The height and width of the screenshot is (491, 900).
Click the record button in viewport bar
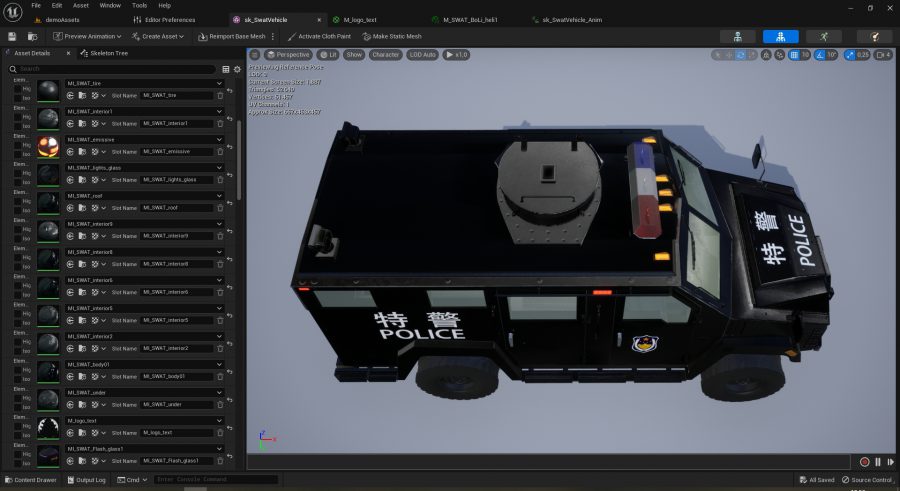click(x=864, y=462)
